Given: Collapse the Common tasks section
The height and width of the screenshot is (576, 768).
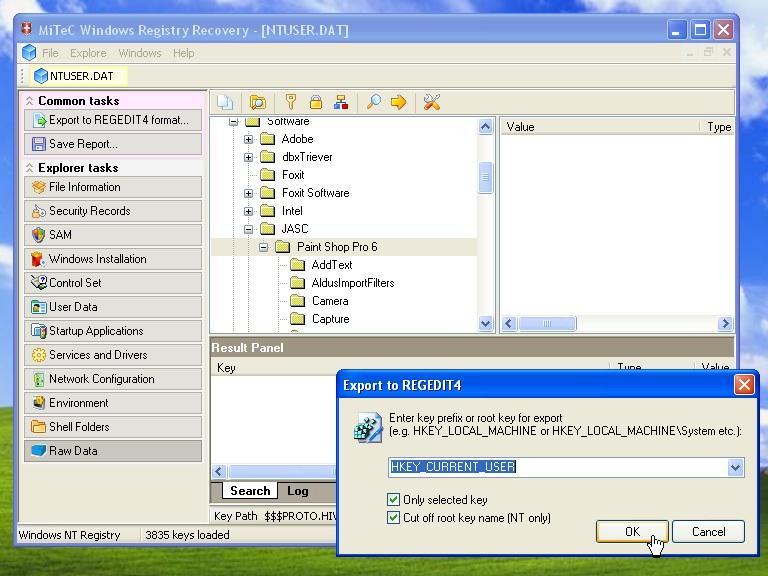Looking at the screenshot, I should [29, 101].
